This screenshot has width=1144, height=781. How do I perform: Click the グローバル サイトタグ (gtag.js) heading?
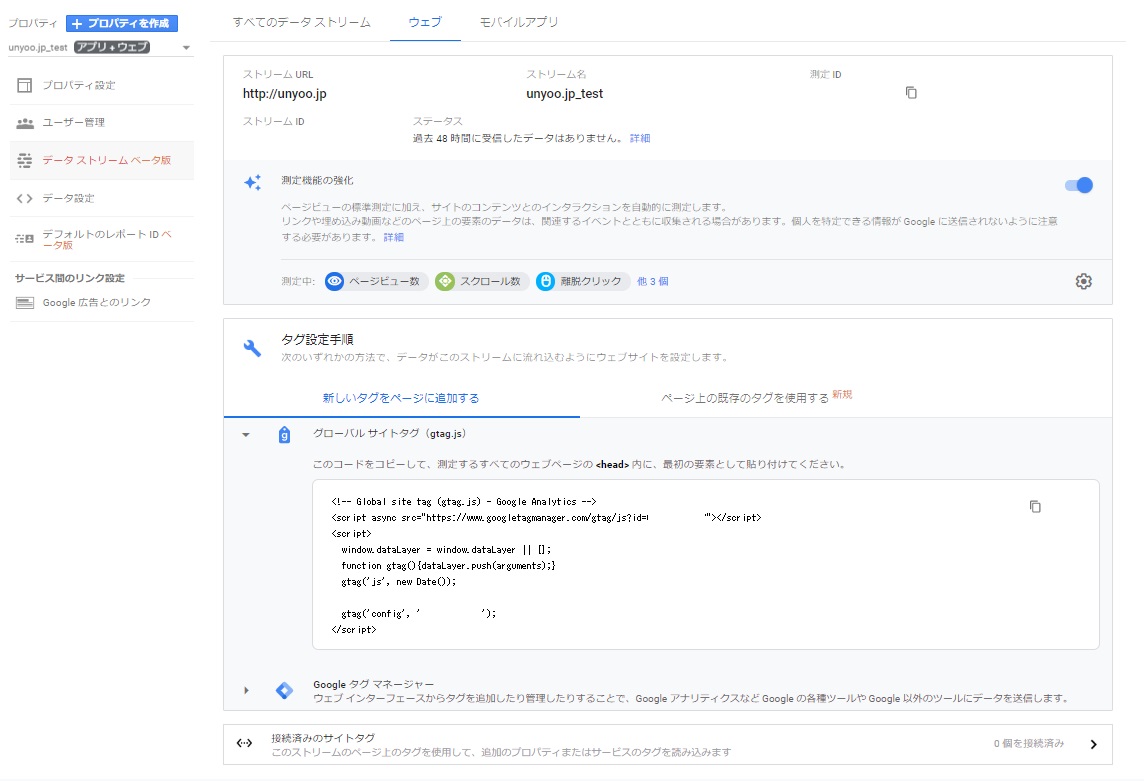point(390,434)
